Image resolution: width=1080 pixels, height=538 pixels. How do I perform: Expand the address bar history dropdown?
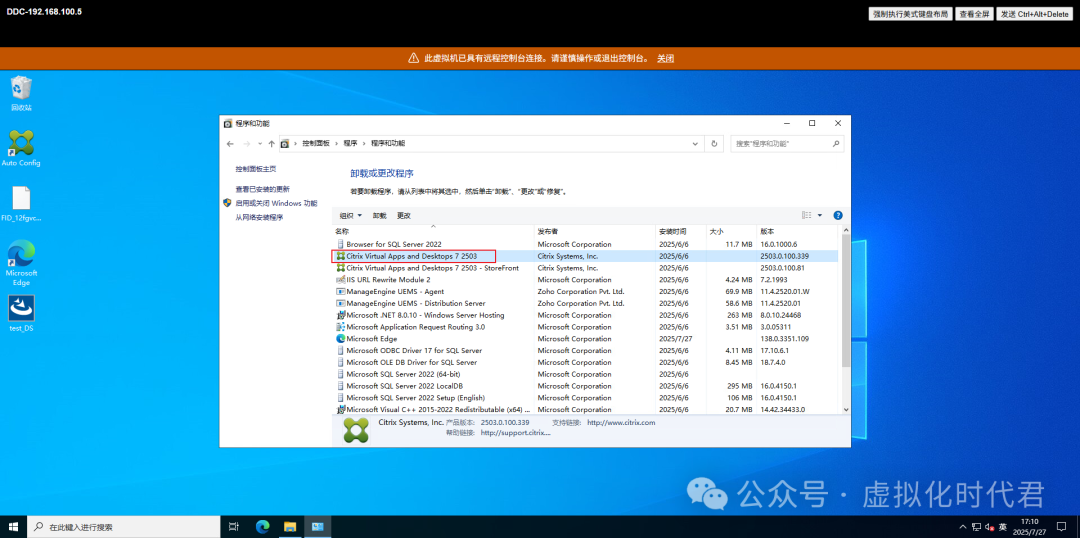(696, 144)
